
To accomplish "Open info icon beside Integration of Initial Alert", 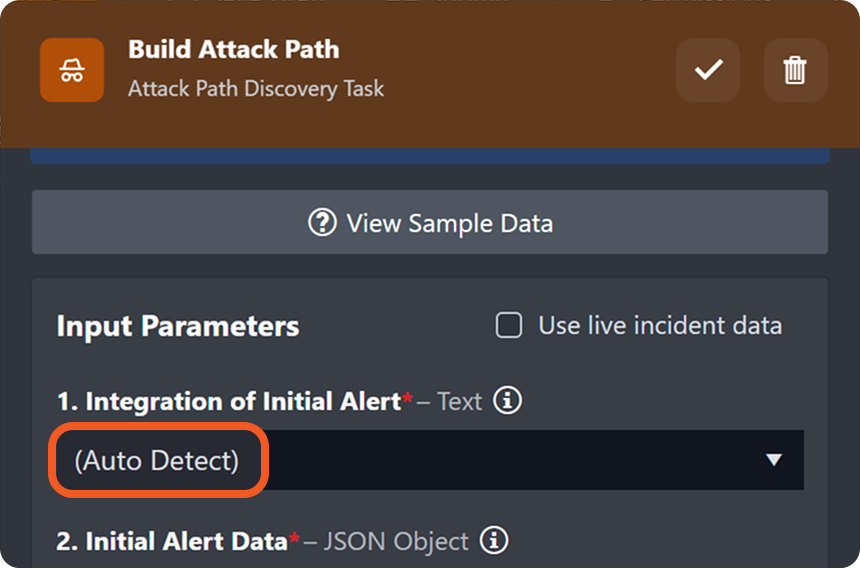I will (x=508, y=401).
